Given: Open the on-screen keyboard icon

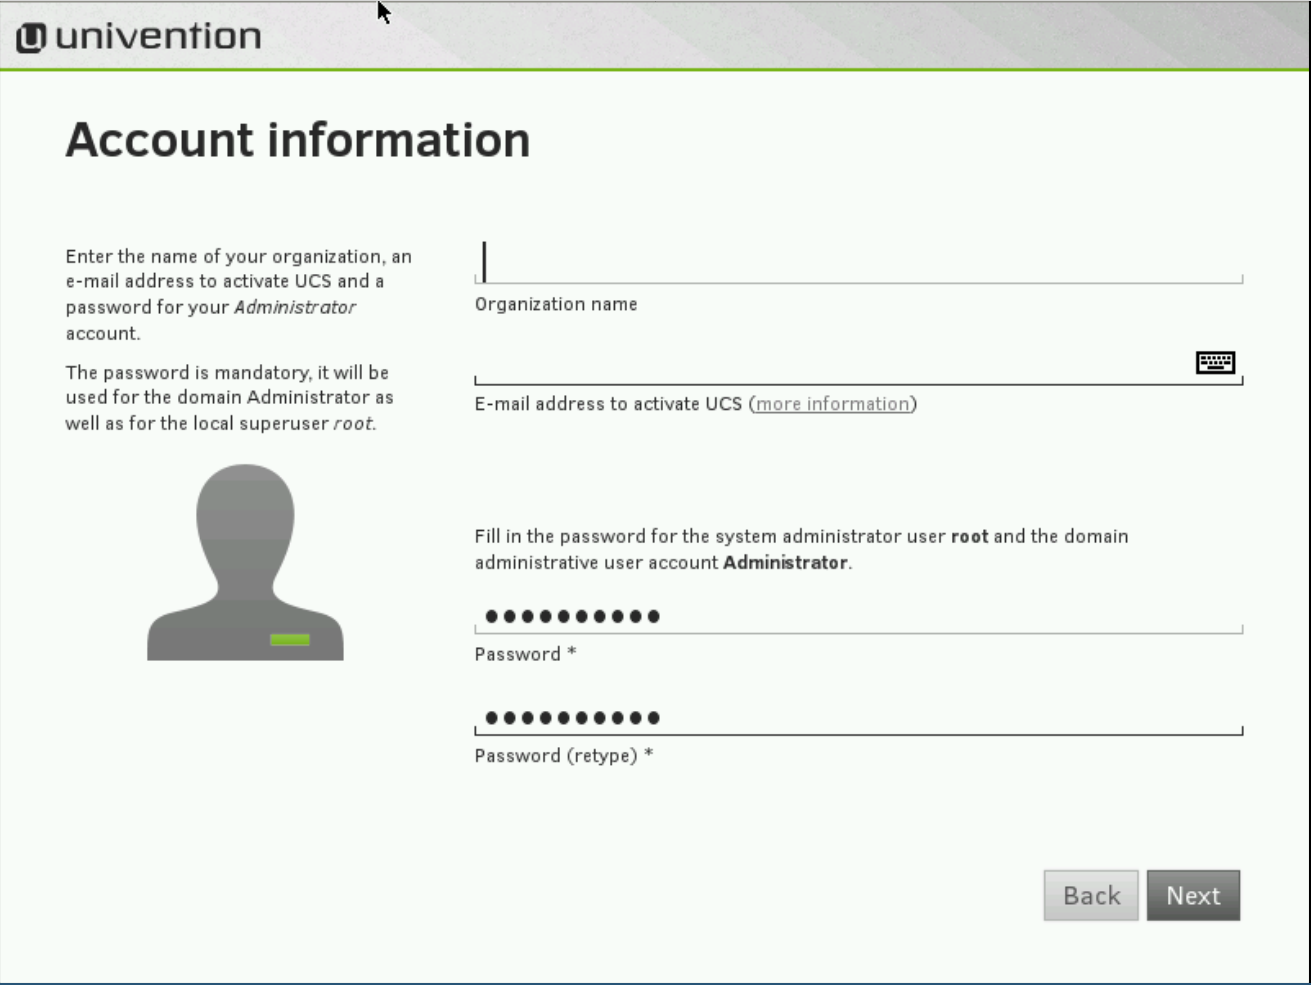Looking at the screenshot, I should [1215, 362].
